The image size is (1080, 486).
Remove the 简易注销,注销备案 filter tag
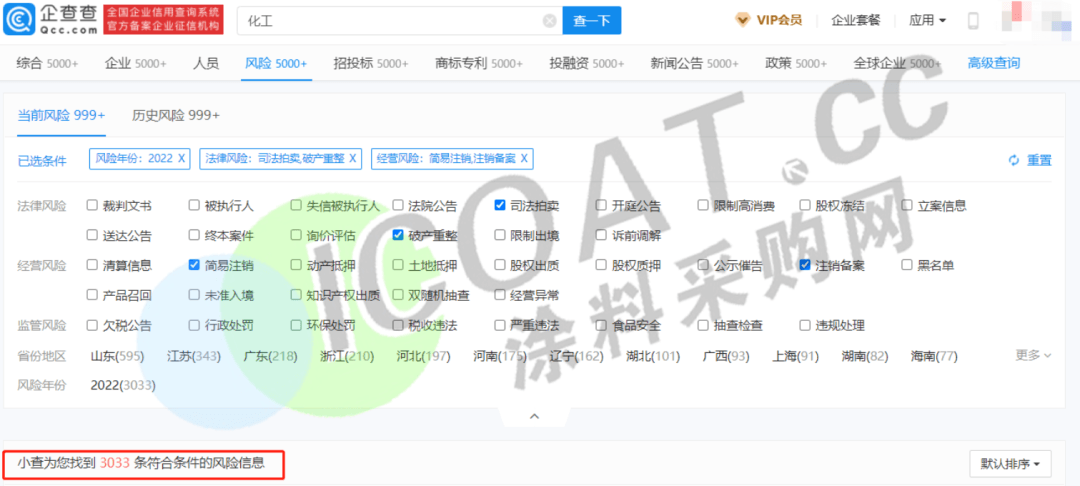point(524,158)
